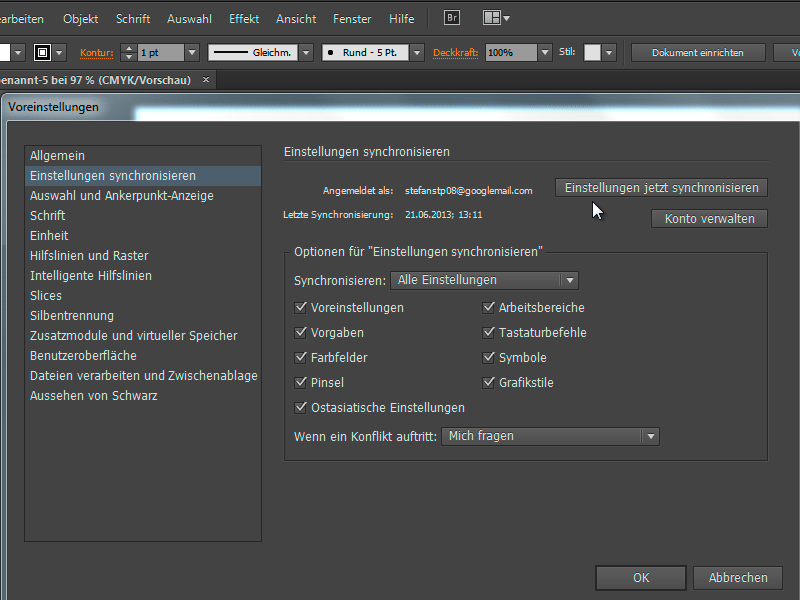800x600 pixels.
Task: Open the Kontur stroke weight dropdown arrow
Action: coord(192,53)
